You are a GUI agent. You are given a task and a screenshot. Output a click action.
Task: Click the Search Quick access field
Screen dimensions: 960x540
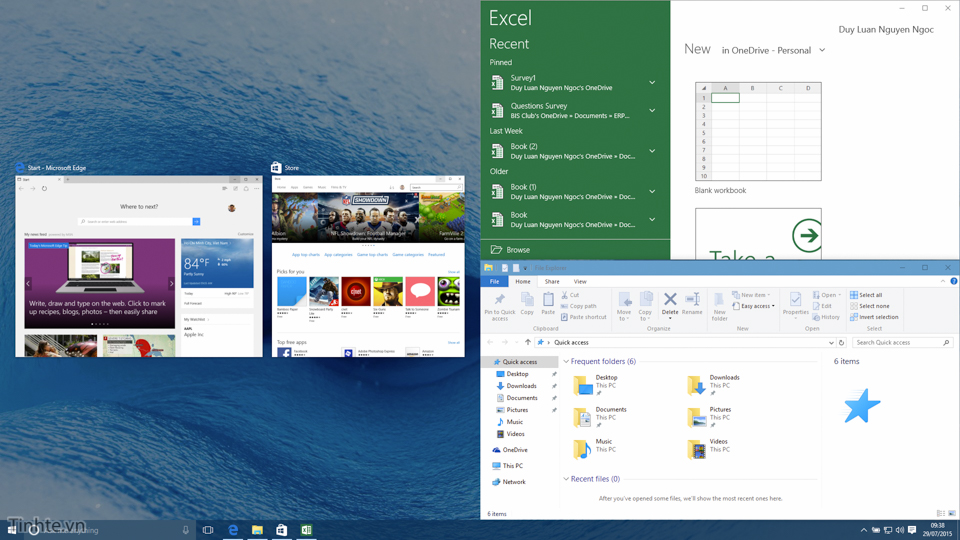[902, 342]
